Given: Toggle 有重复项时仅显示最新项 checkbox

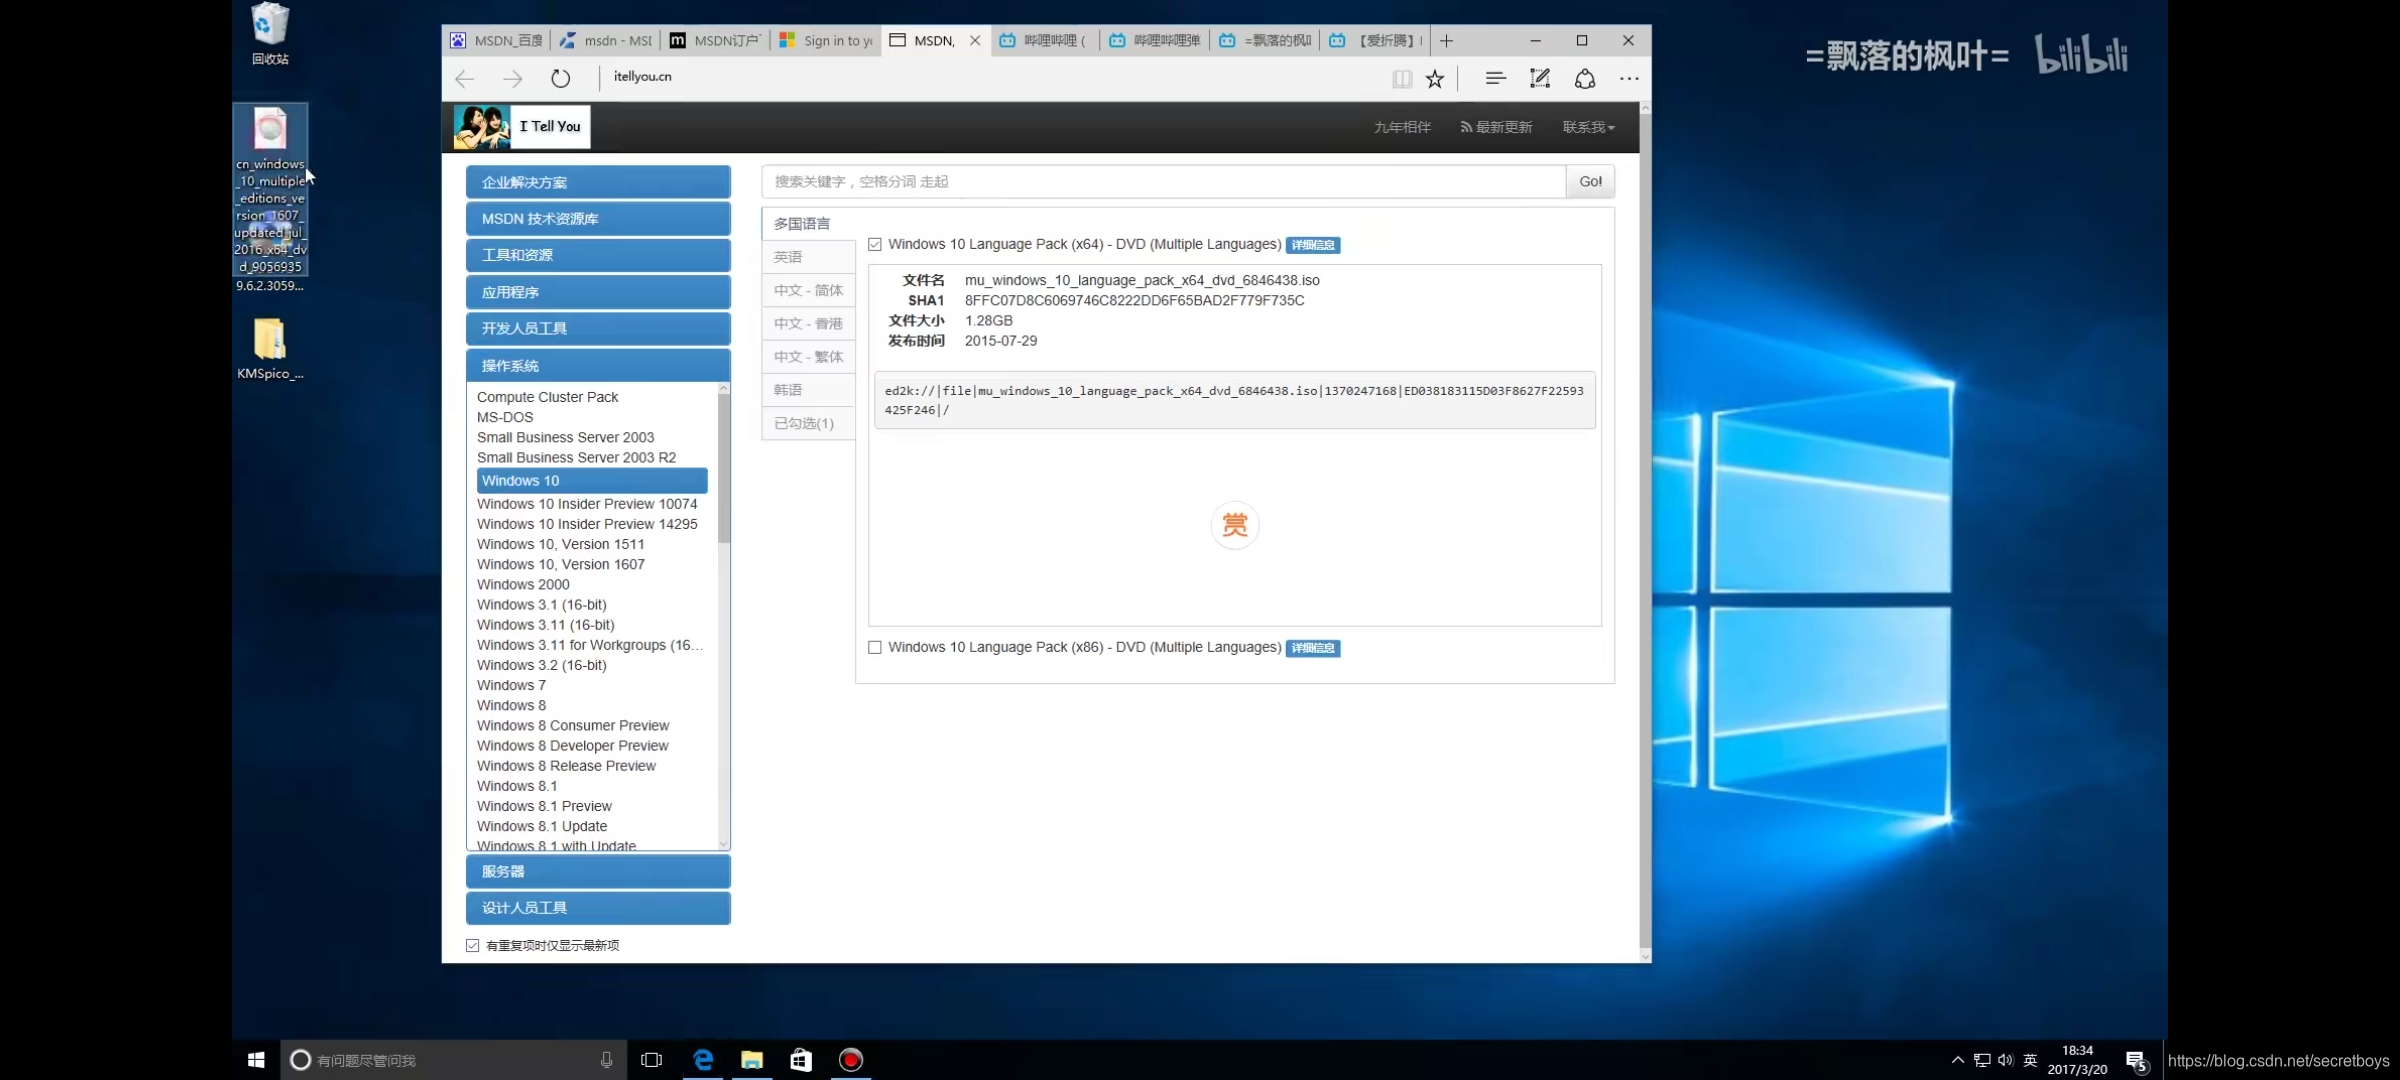Looking at the screenshot, I should (x=473, y=945).
